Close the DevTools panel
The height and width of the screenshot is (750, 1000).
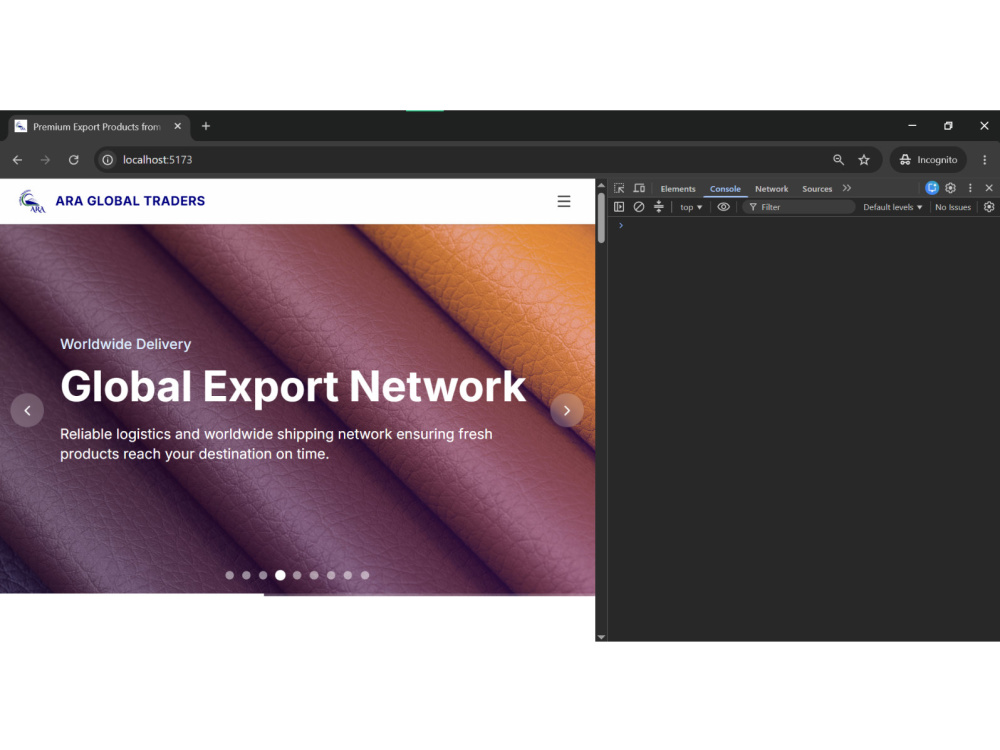point(989,188)
